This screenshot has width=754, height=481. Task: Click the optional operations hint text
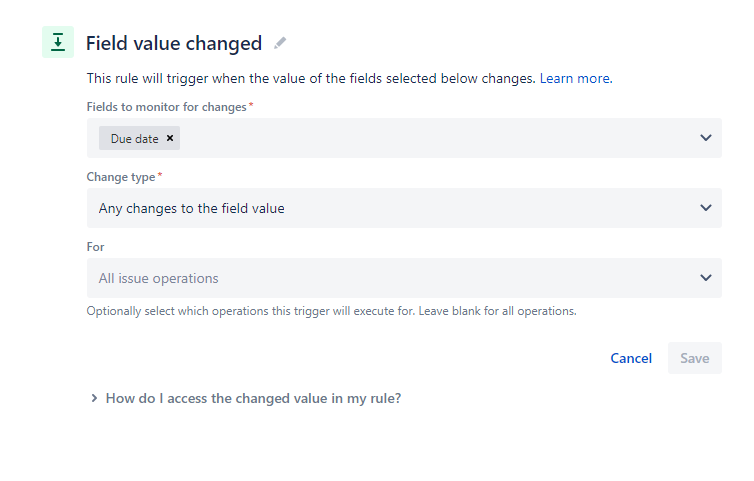tap(331, 311)
